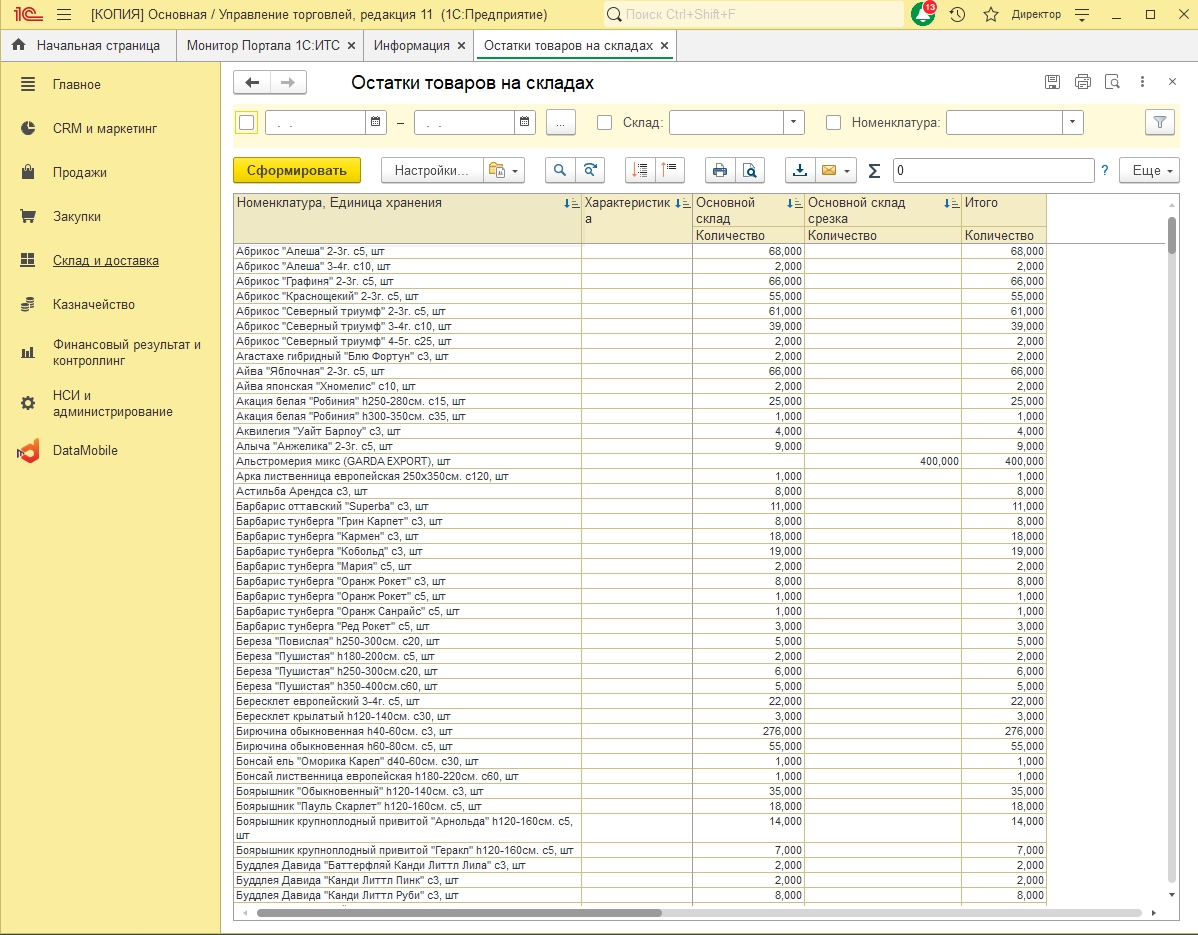The width and height of the screenshot is (1198, 935).
Task: Close the Остатки товаров на складах tab
Action: pyautogui.click(x=665, y=46)
